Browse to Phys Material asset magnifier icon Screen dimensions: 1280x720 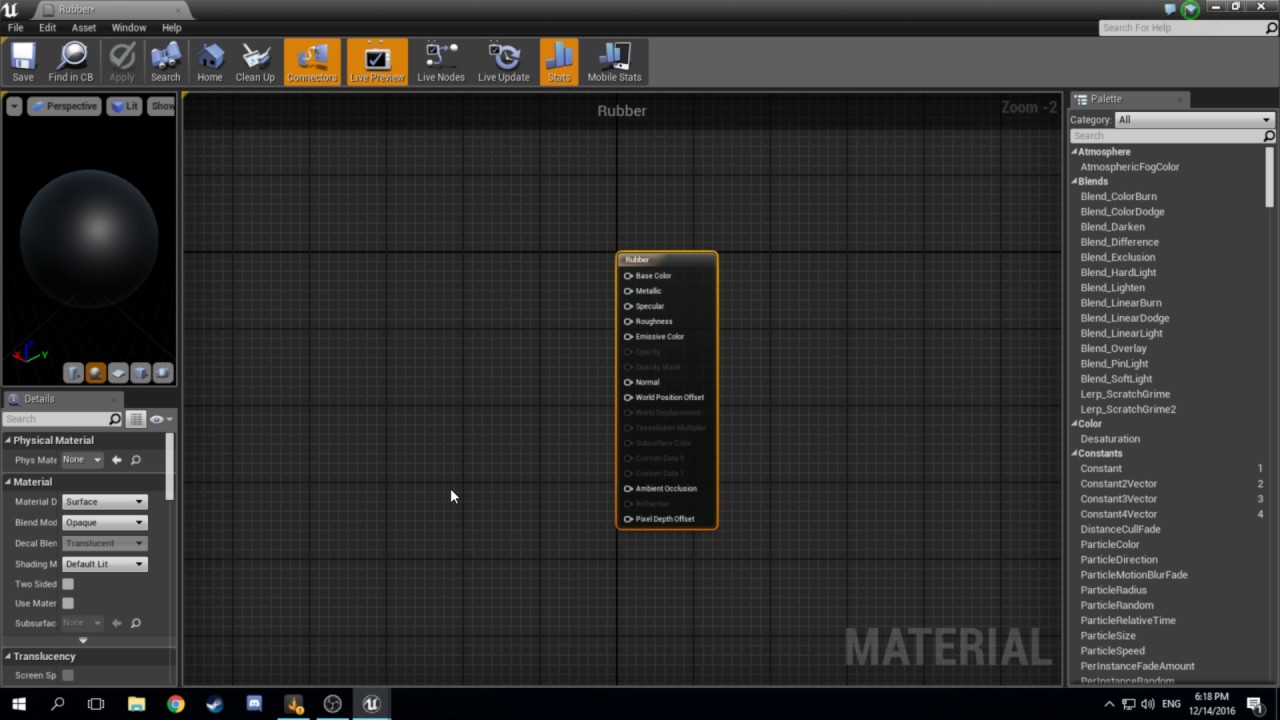pyautogui.click(x=136, y=460)
